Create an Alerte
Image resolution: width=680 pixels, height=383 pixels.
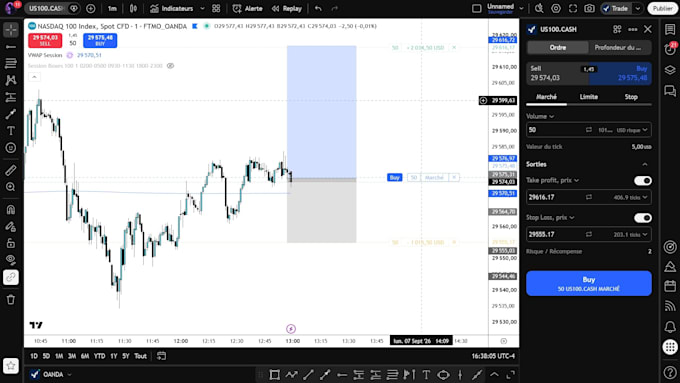click(248, 8)
